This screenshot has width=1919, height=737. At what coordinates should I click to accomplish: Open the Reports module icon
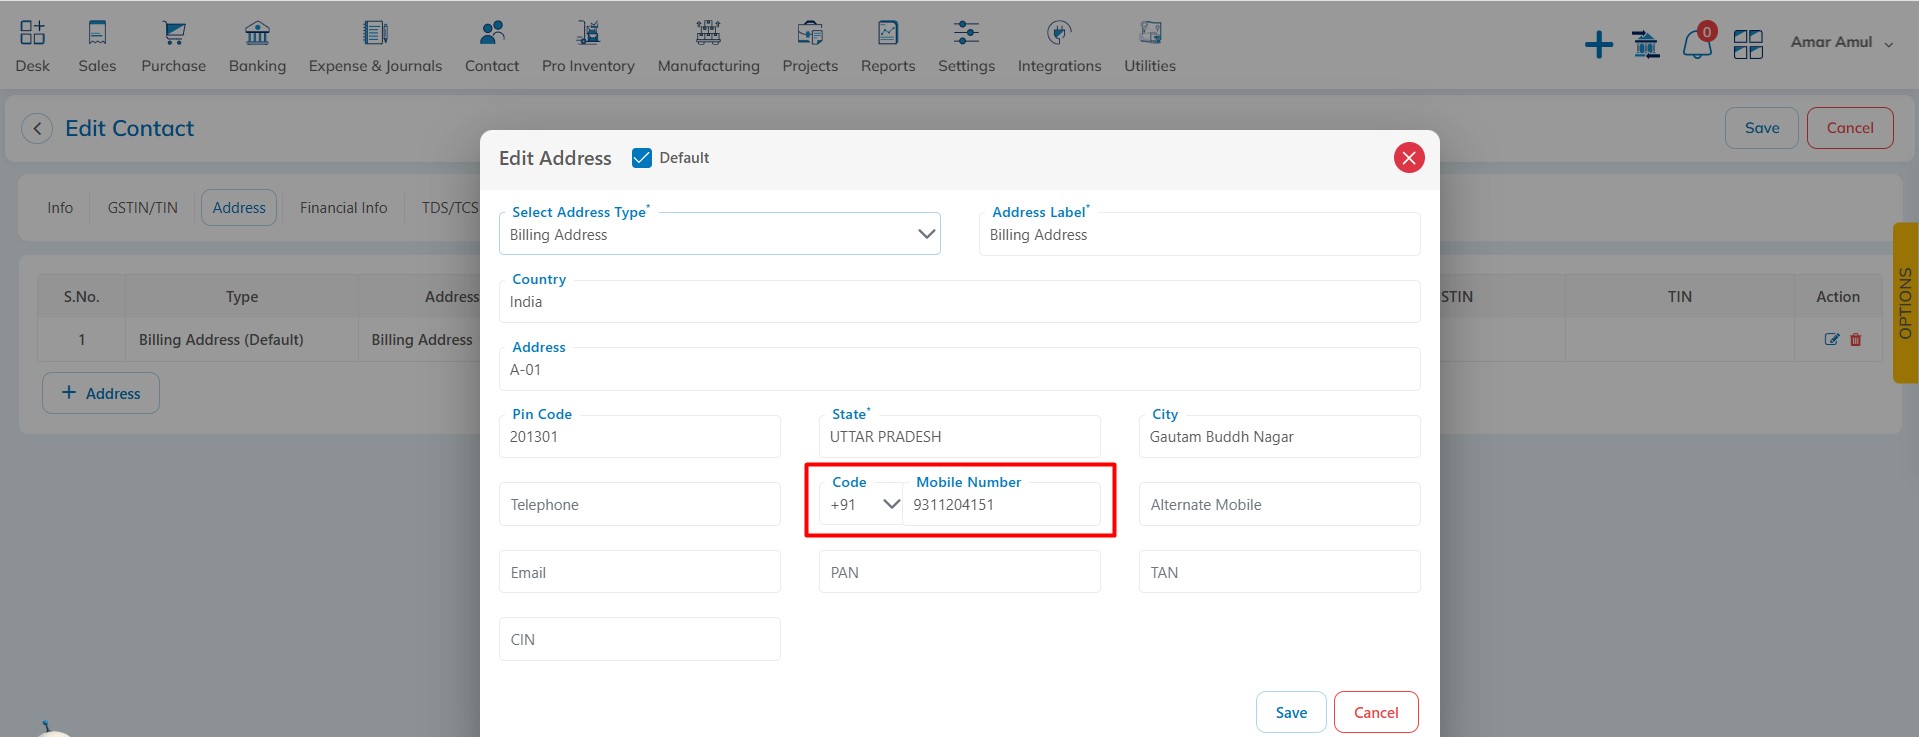[x=888, y=33]
